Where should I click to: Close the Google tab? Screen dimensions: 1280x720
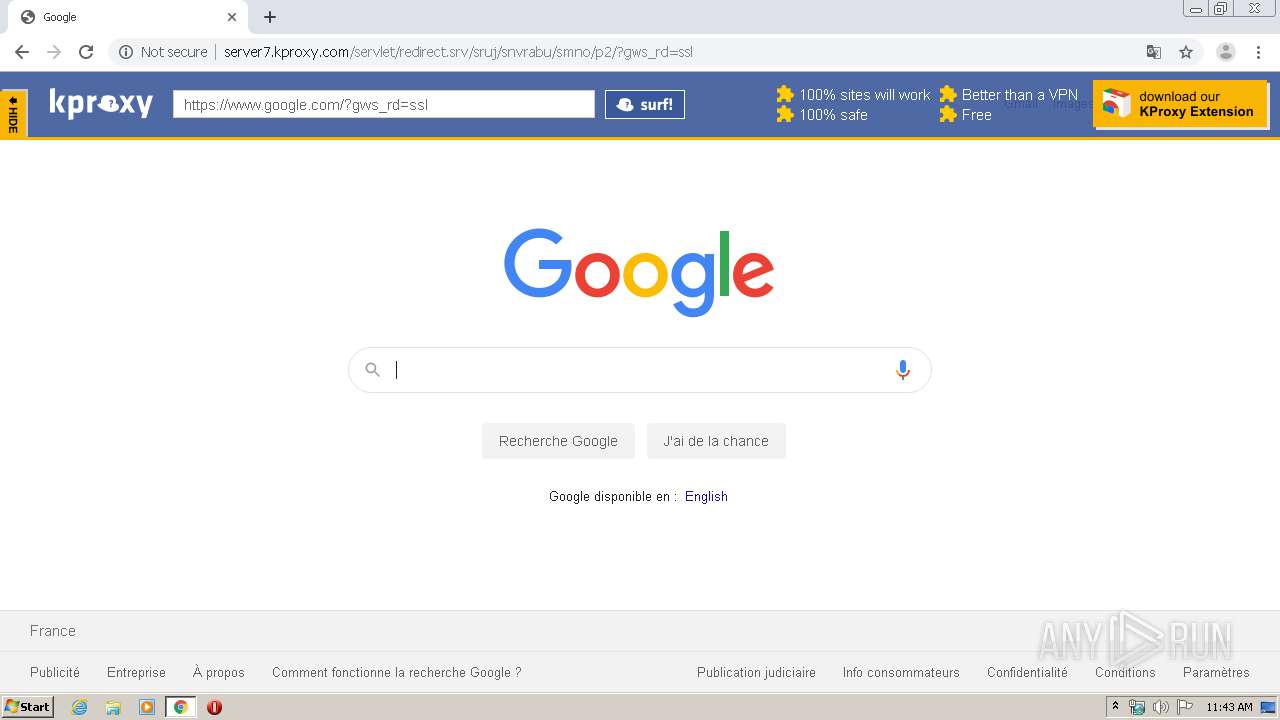click(x=232, y=17)
